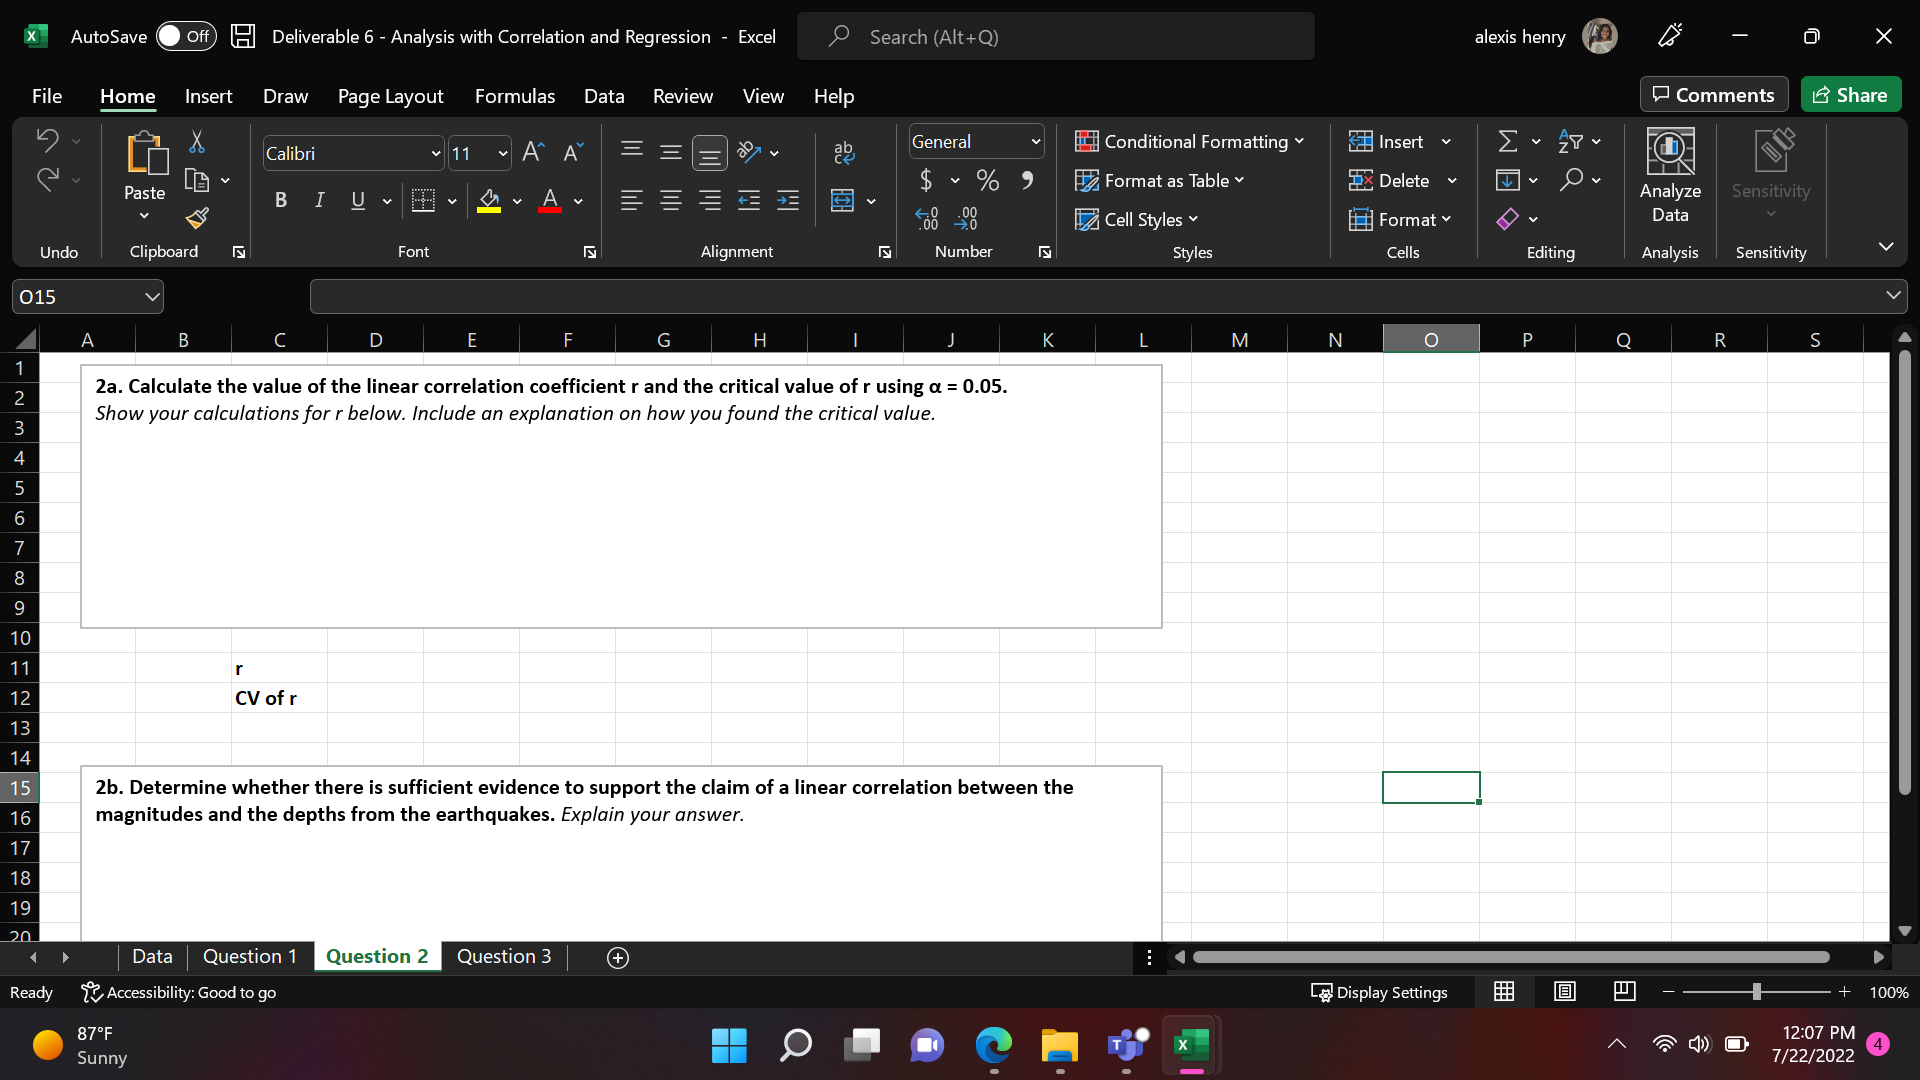Image resolution: width=1920 pixels, height=1080 pixels.
Task: Open the Analyze Data tool
Action: point(1670,177)
